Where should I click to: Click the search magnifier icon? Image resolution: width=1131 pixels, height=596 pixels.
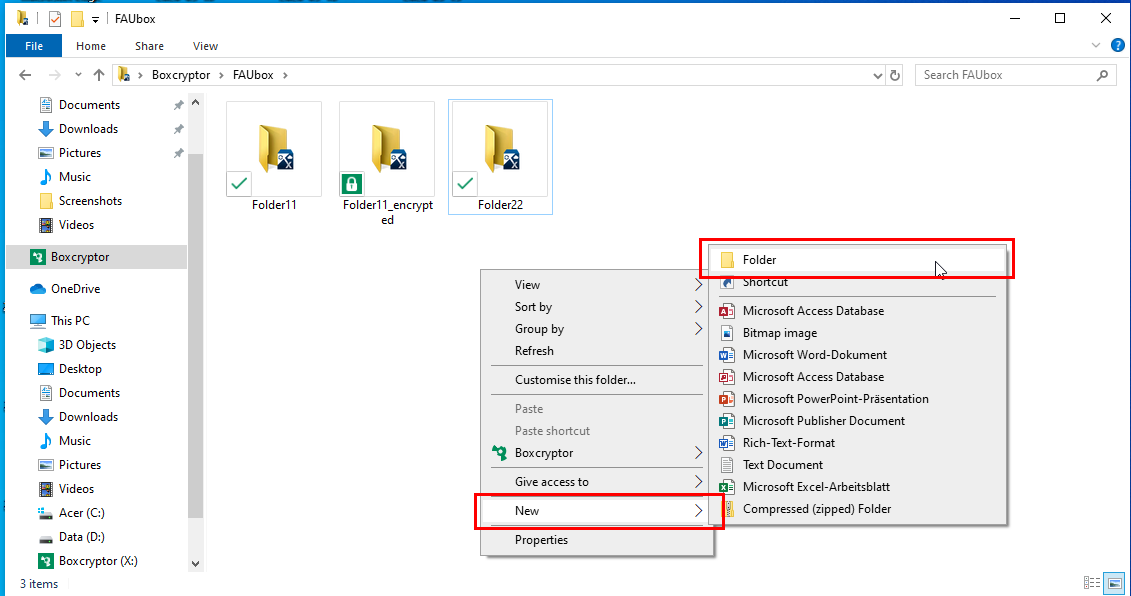tap(1102, 75)
